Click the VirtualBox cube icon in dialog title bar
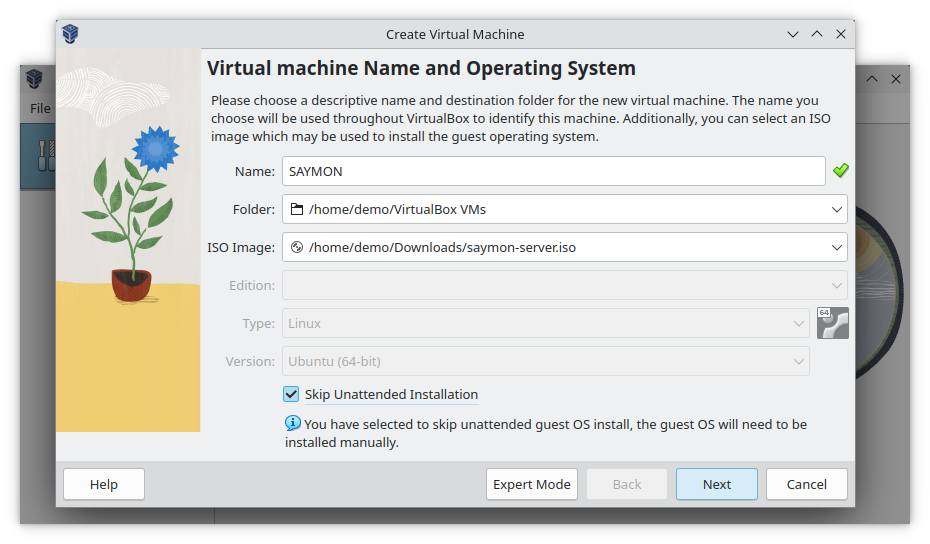Viewport: 930px width, 544px height. [70, 34]
